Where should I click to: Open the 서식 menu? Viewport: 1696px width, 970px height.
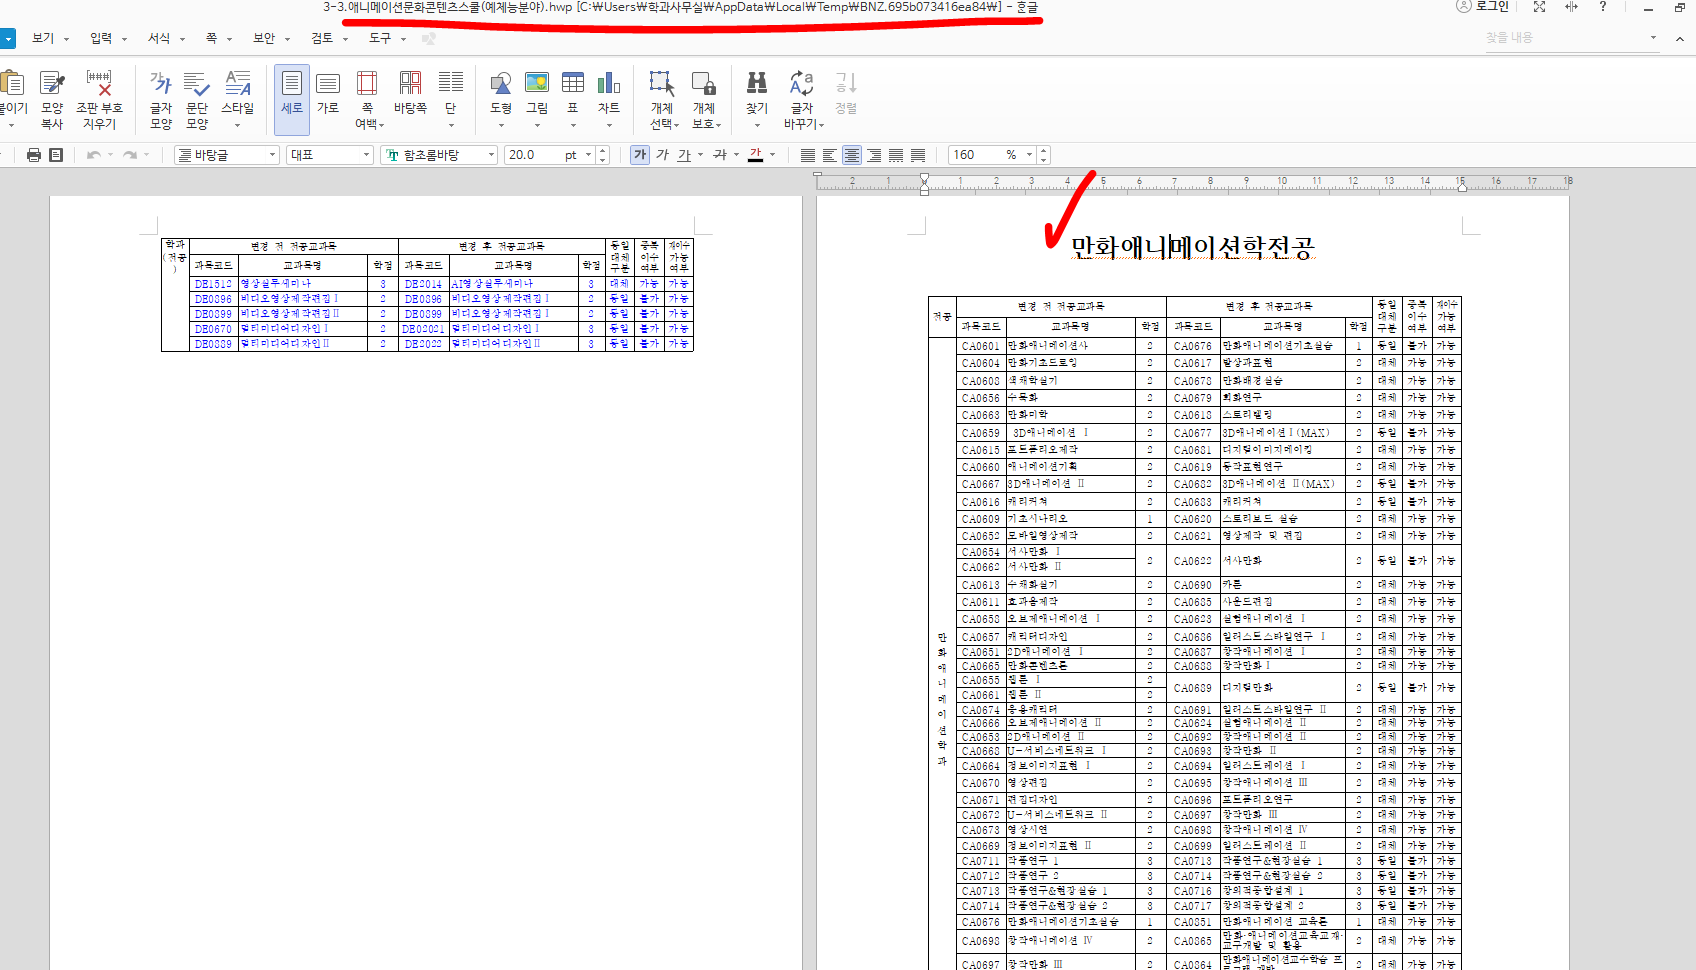coord(159,38)
